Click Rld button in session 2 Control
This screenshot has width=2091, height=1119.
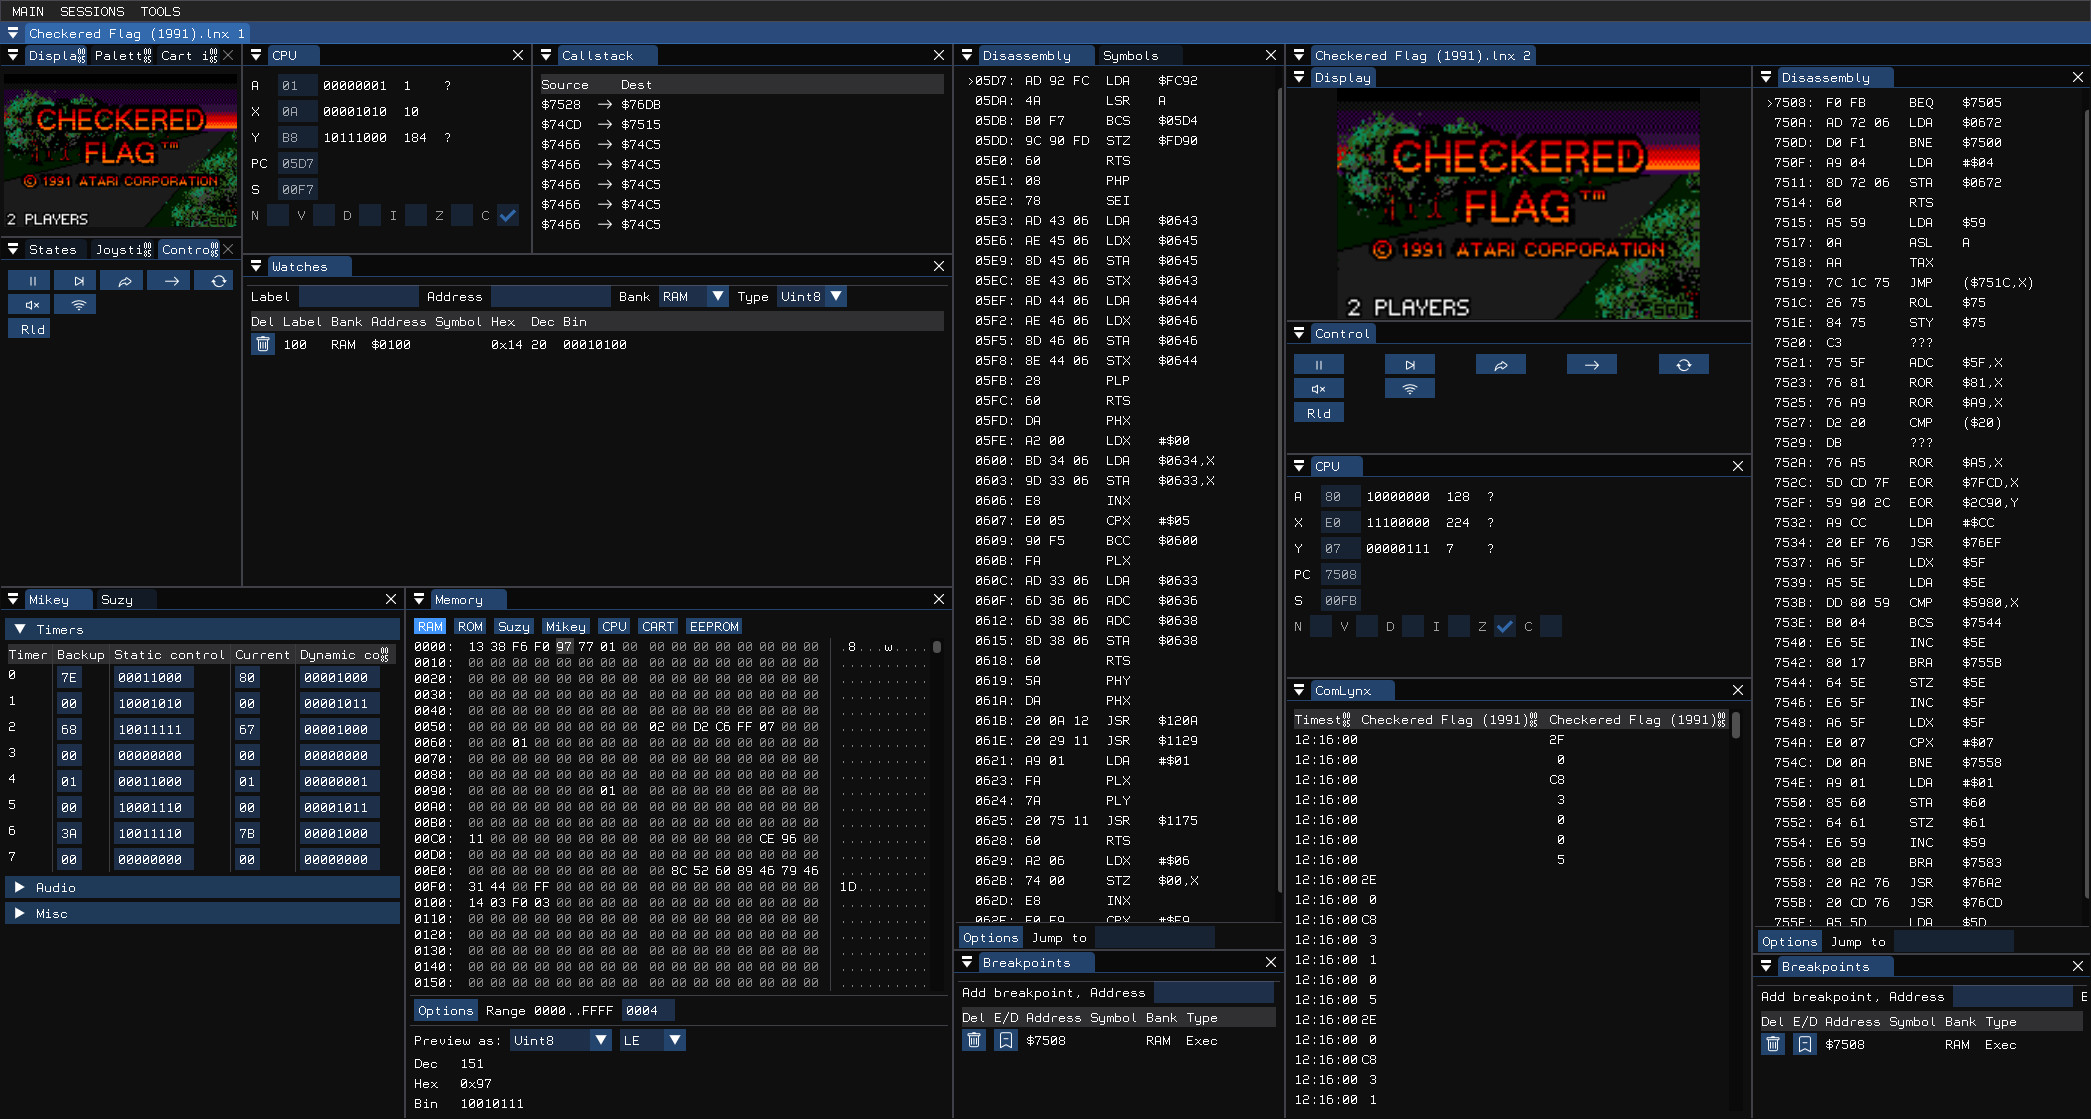click(1318, 413)
